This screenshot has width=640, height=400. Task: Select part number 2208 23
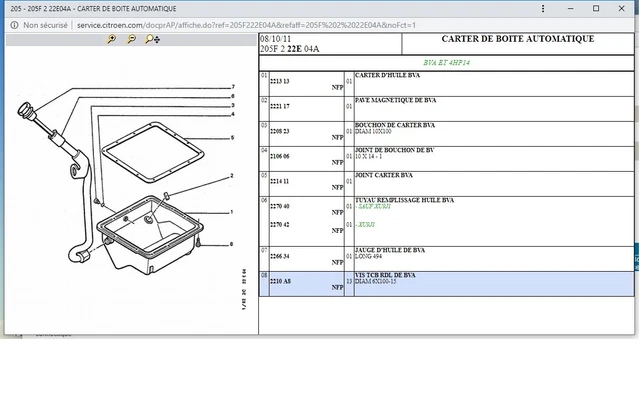click(x=280, y=131)
